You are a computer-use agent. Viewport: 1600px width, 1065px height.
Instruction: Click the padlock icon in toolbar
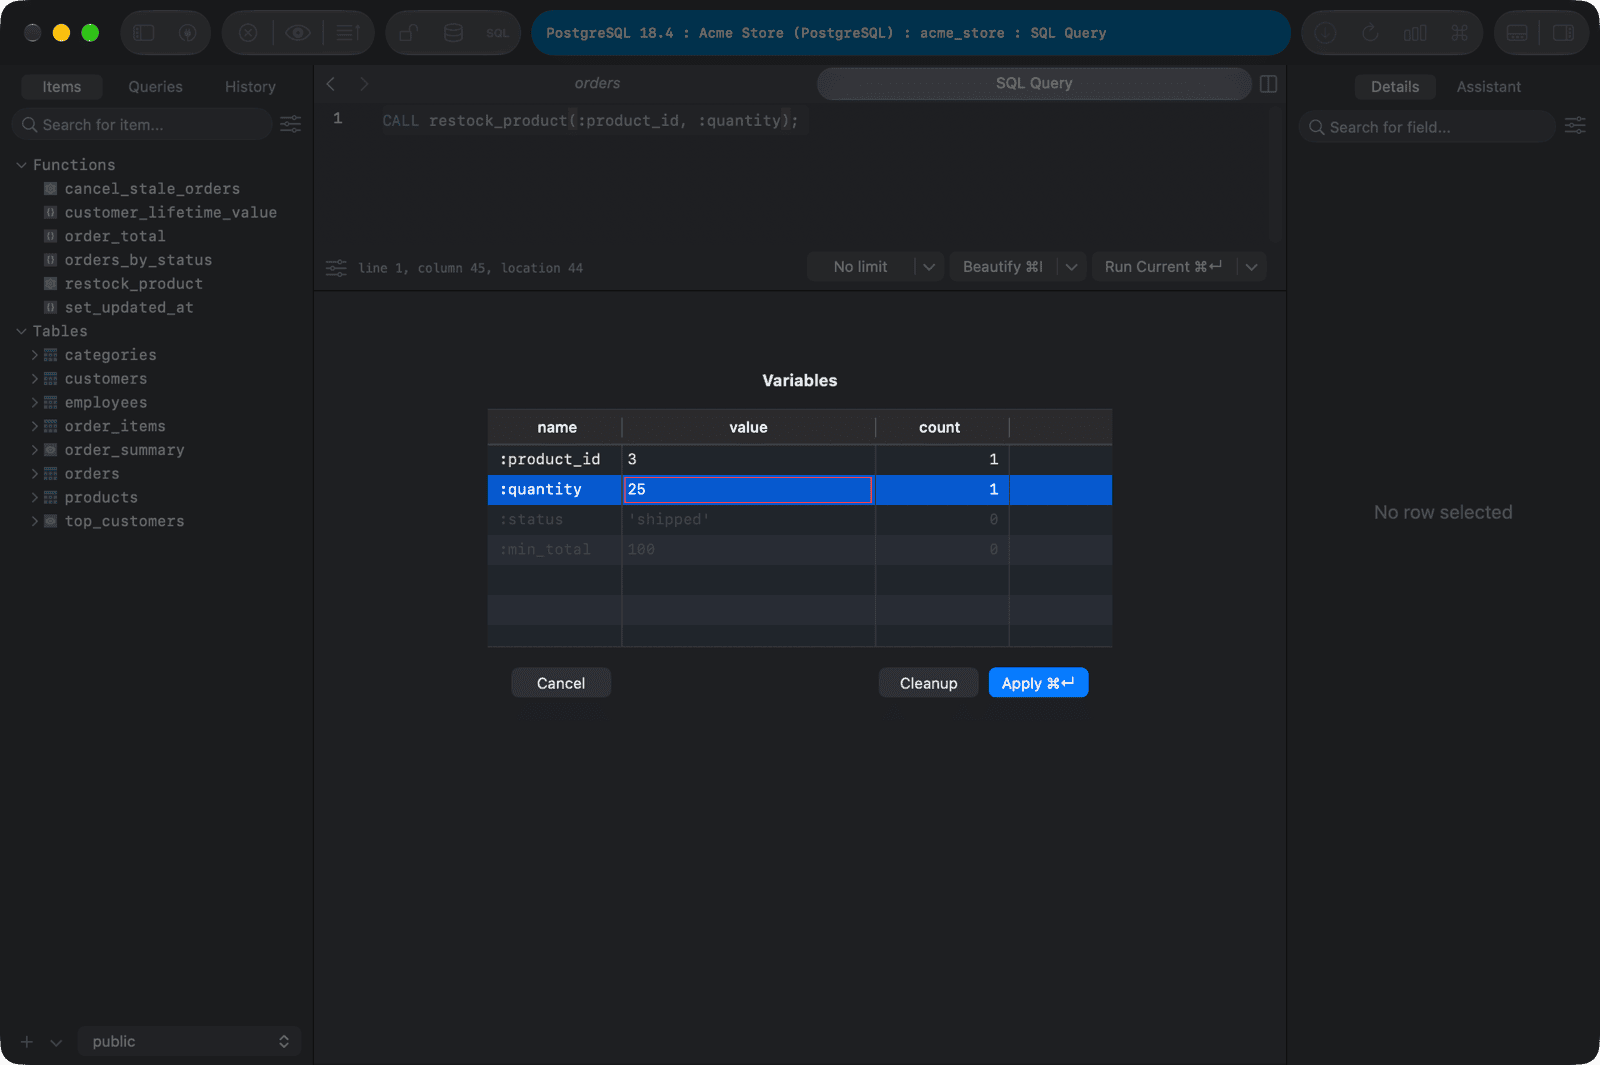coord(408,33)
